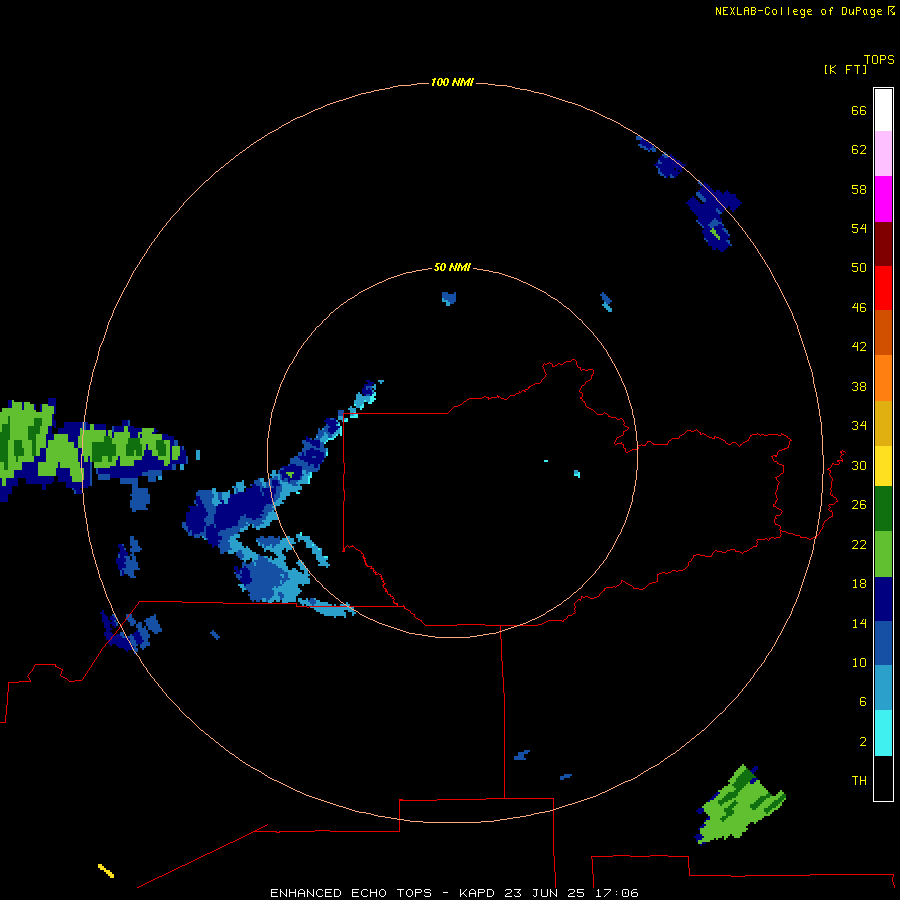The height and width of the screenshot is (900, 900).
Task: Select the bright red legend swatch
Action: point(883,288)
